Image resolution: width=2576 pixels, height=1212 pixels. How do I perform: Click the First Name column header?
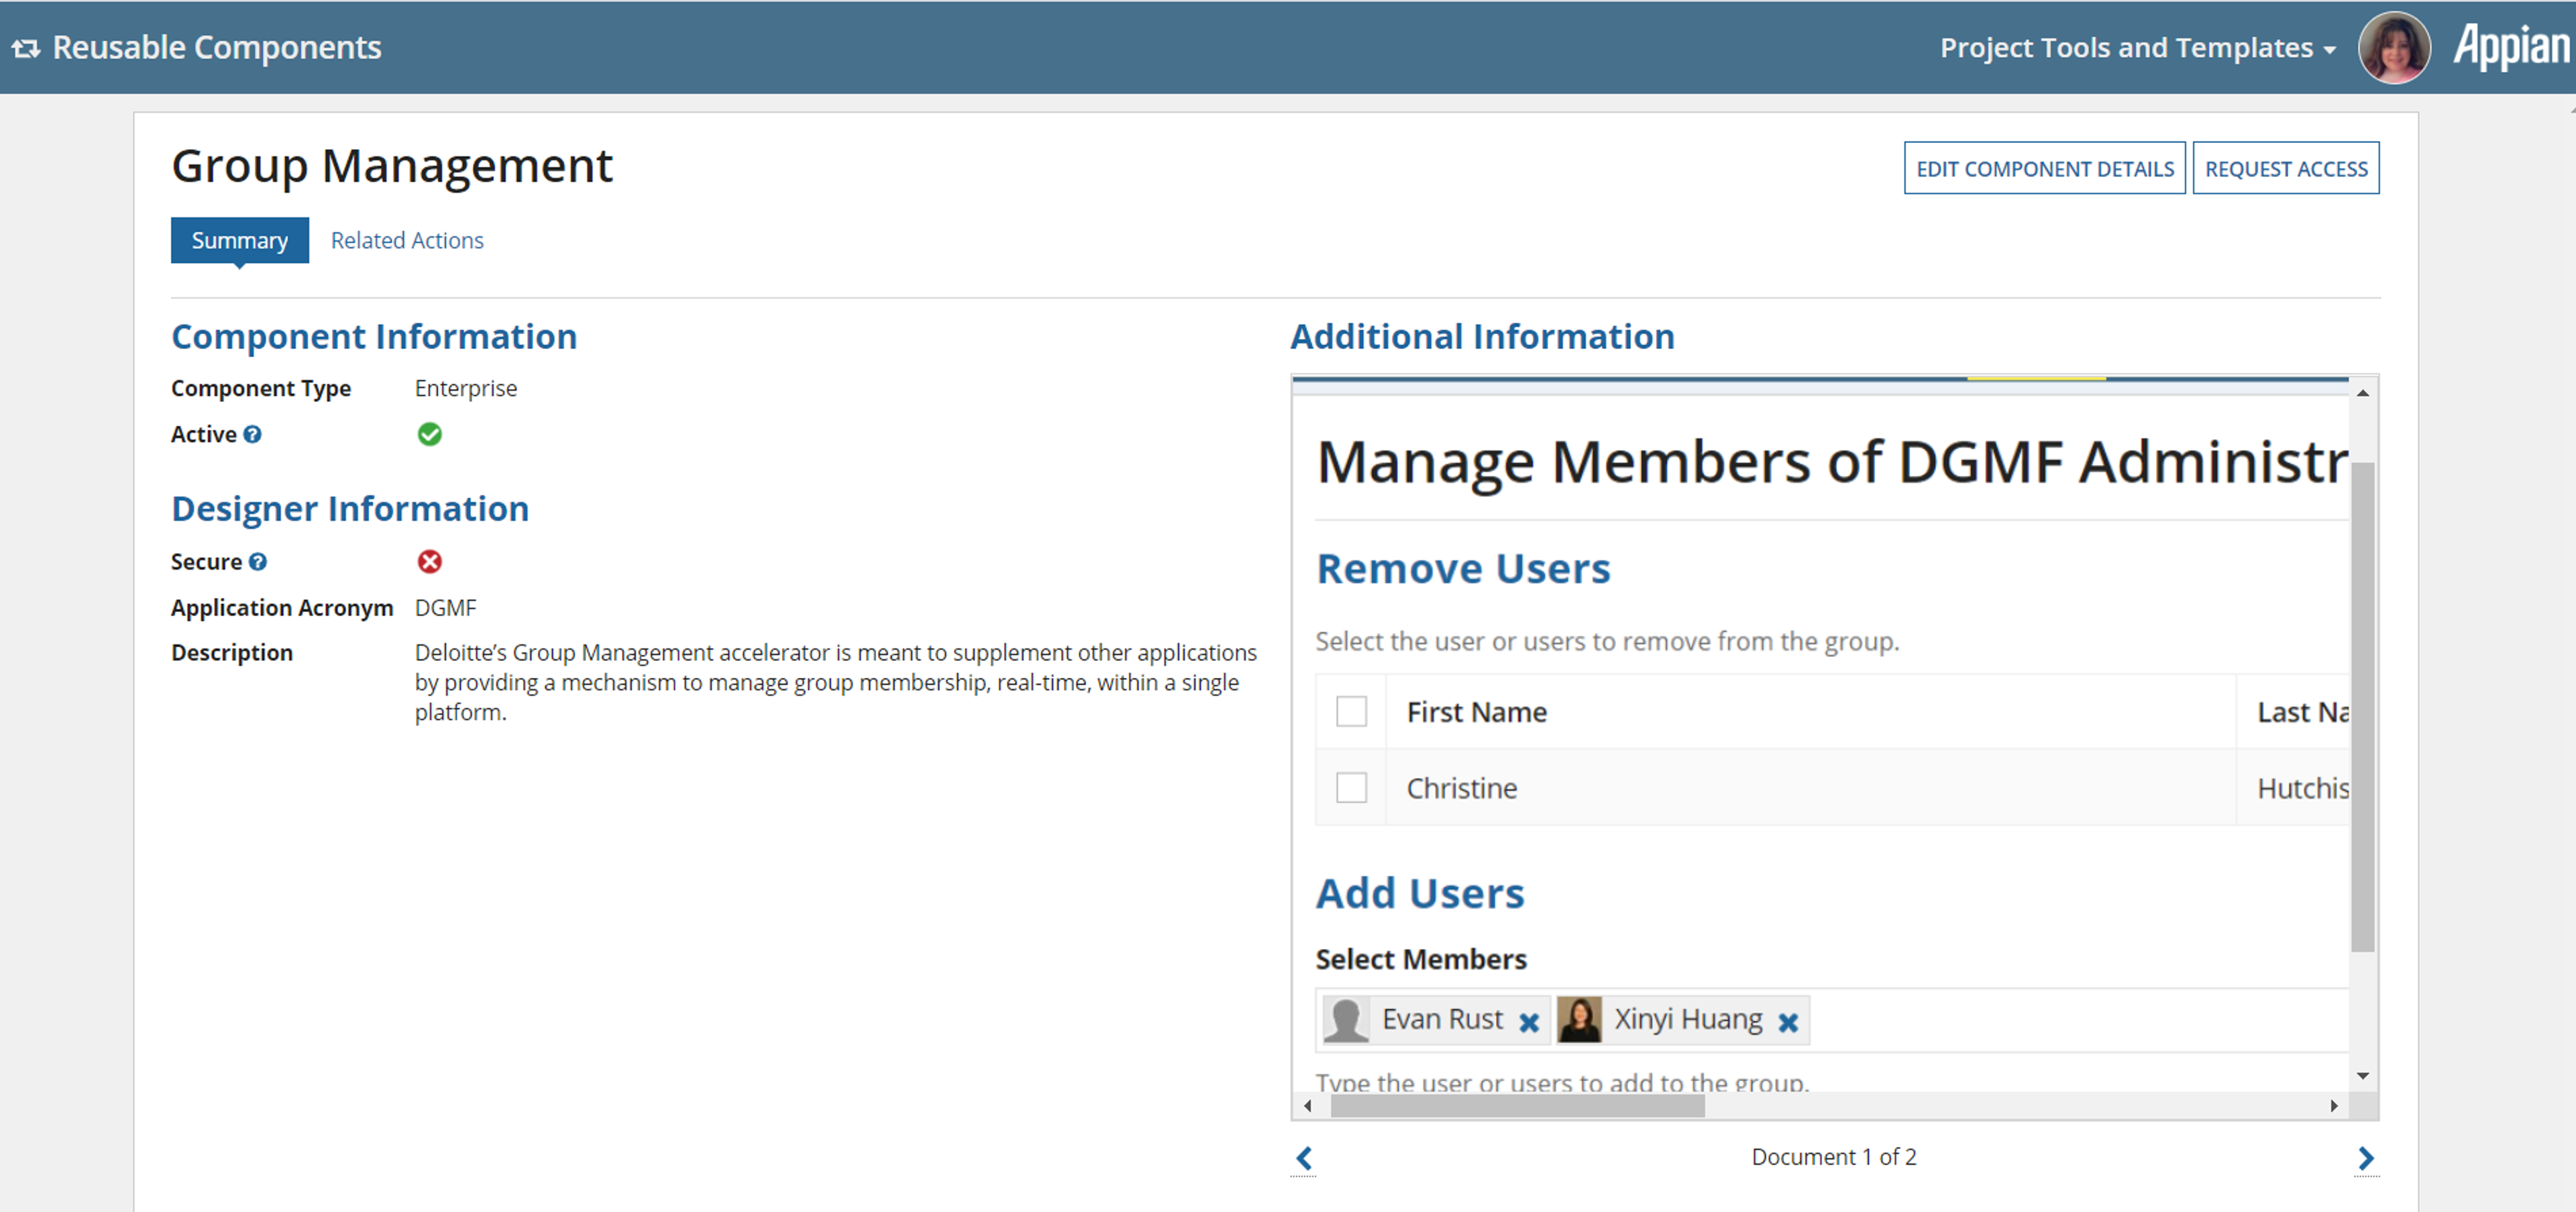coord(1477,712)
